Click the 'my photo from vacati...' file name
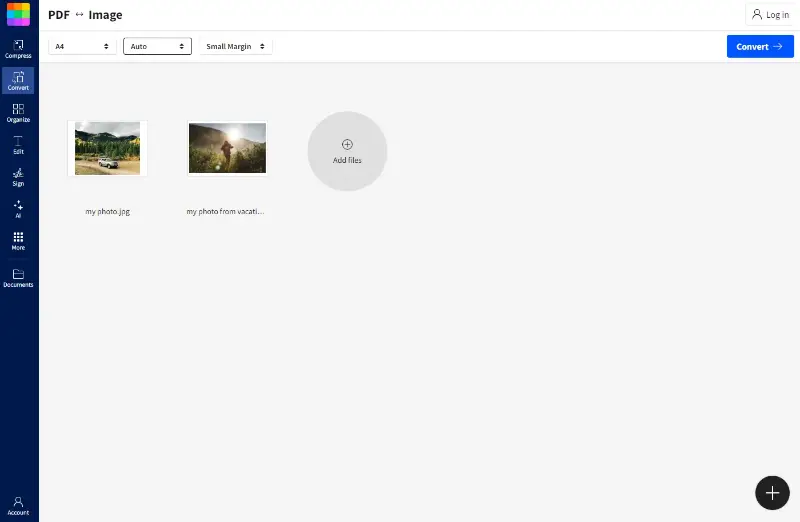 tap(226, 211)
